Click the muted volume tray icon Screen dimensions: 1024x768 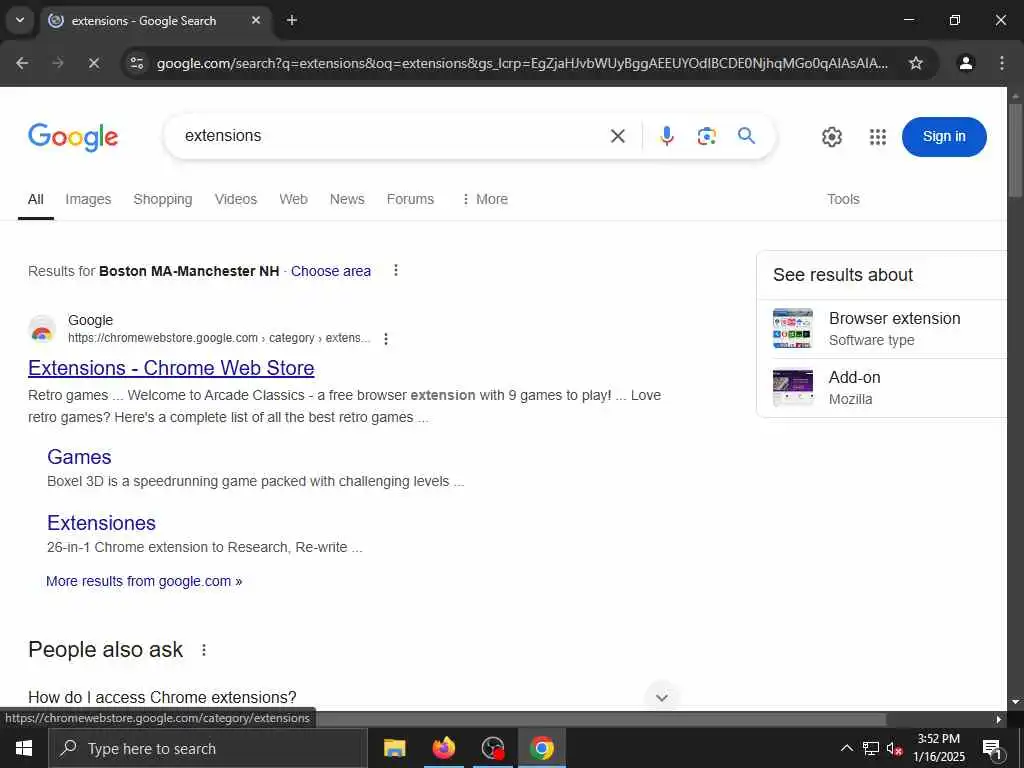pos(894,748)
